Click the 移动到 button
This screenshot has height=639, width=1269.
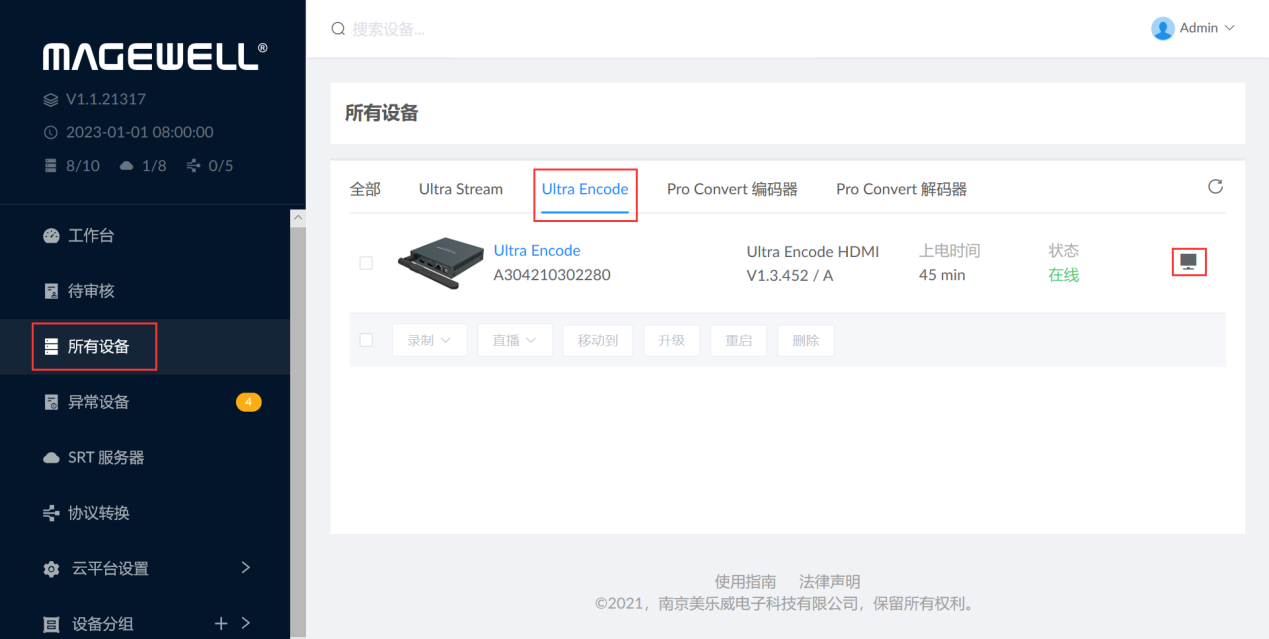tap(598, 340)
